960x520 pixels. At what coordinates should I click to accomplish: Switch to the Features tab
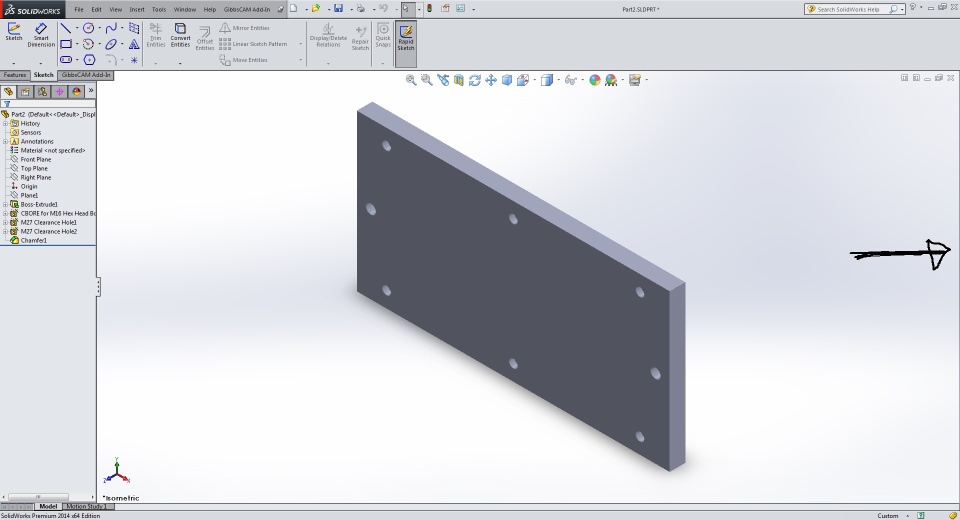[x=15, y=75]
